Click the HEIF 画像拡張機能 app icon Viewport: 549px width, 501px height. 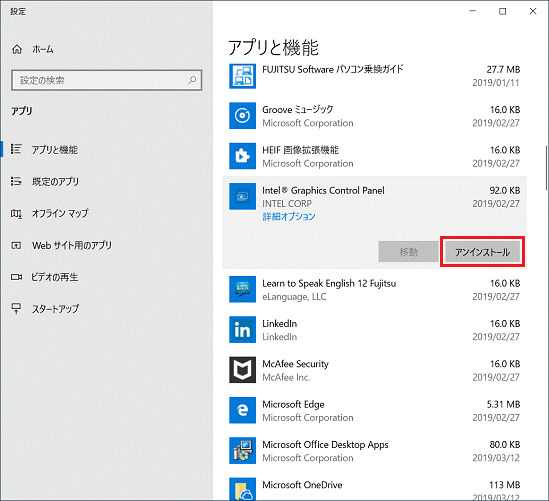242,156
